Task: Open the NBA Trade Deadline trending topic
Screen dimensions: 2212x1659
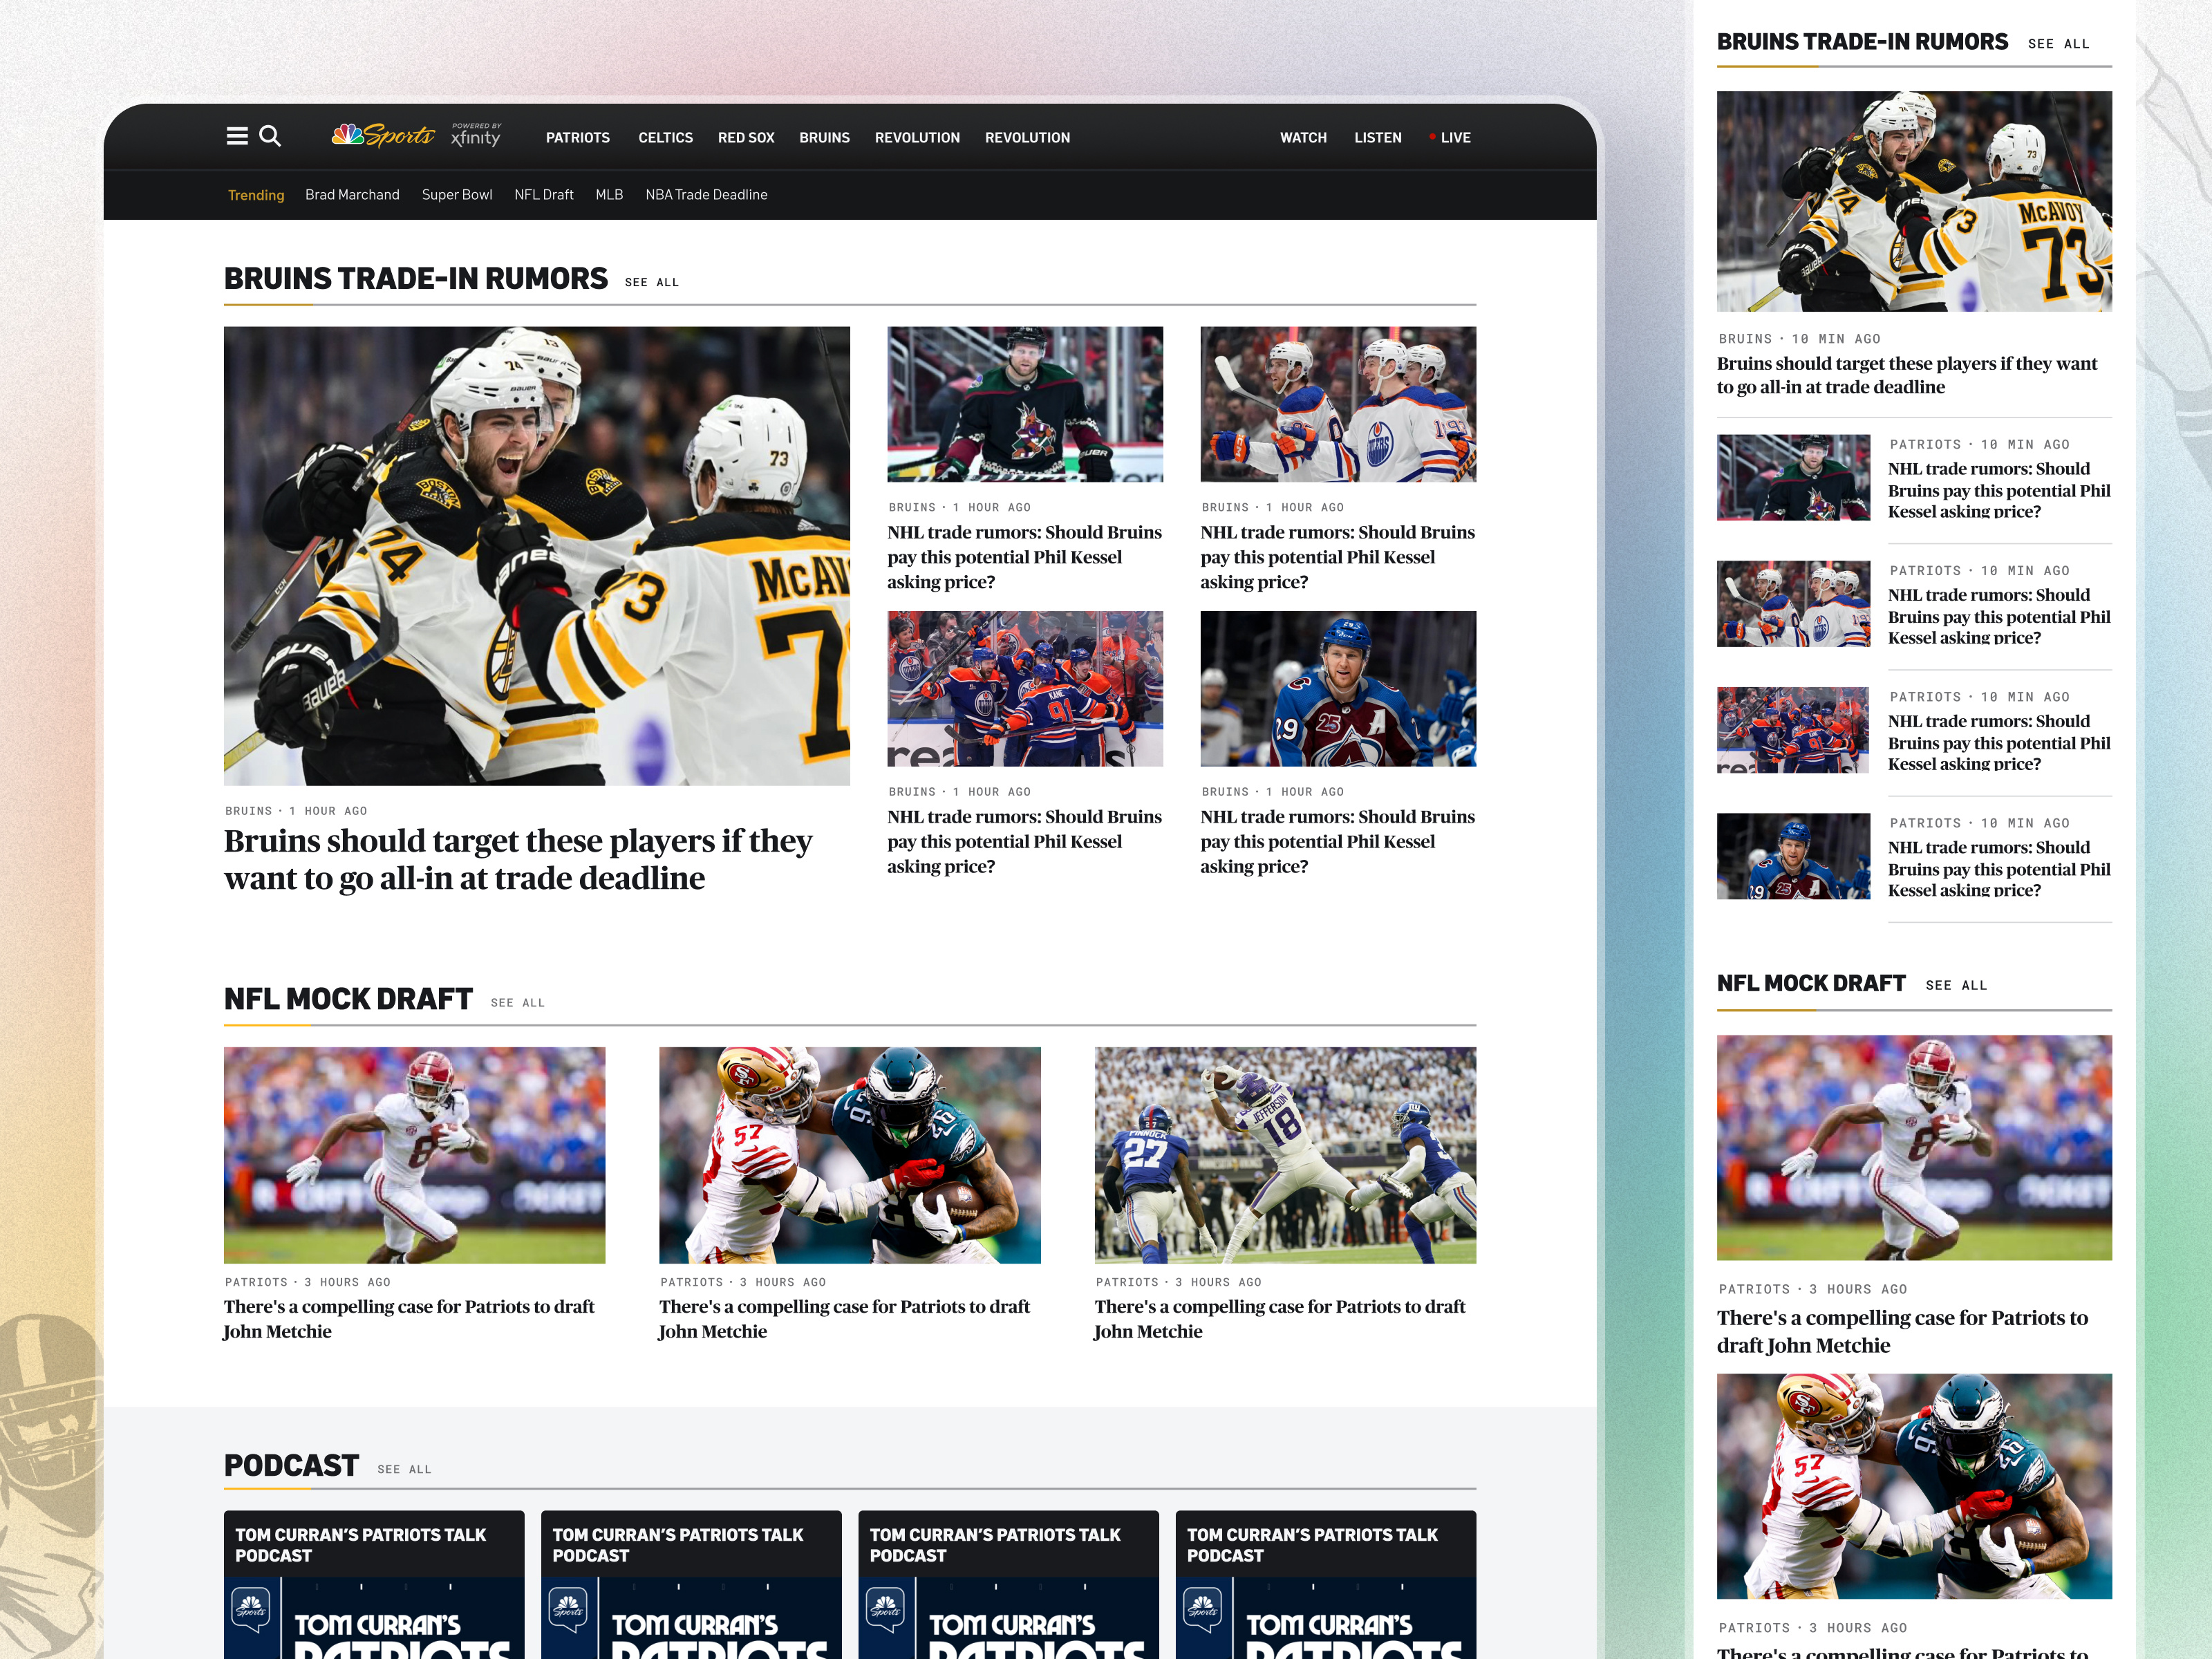Action: click(706, 195)
